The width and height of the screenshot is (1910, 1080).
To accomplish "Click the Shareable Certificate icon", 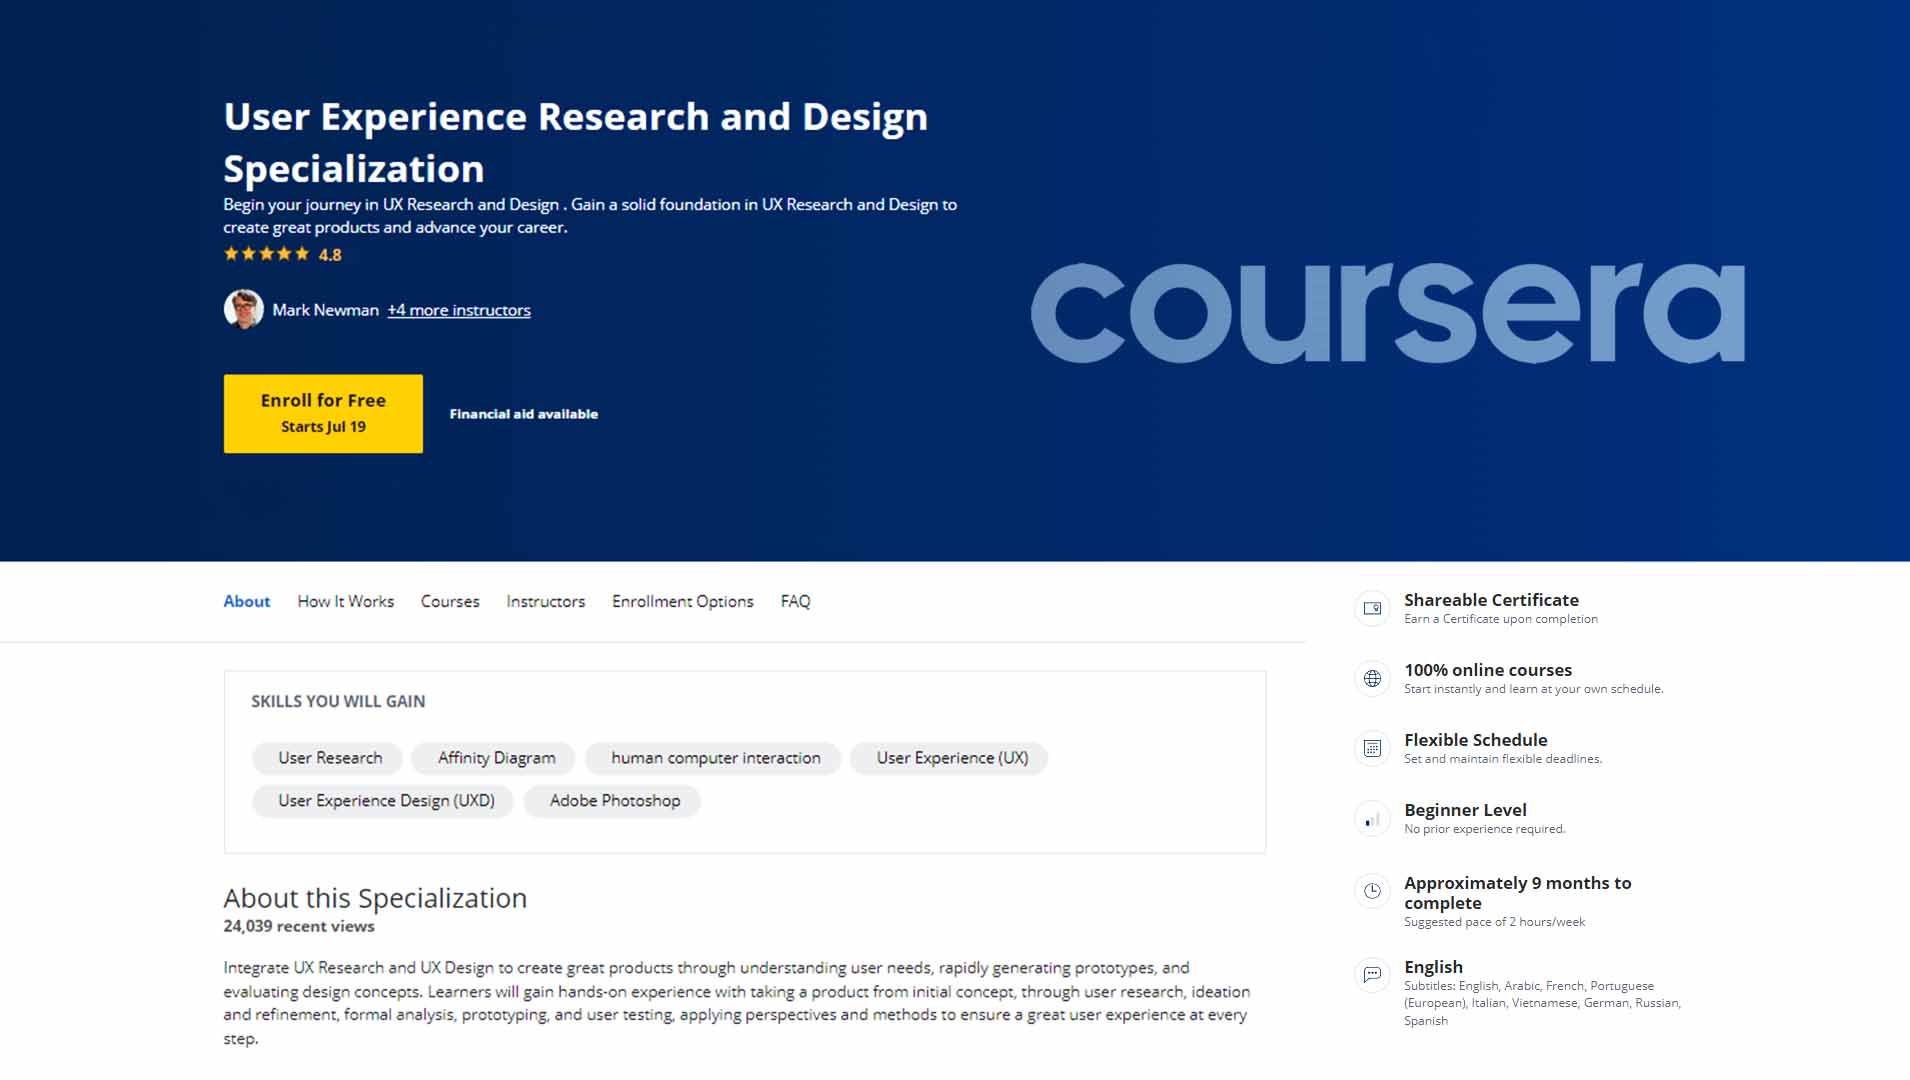I will tap(1371, 608).
